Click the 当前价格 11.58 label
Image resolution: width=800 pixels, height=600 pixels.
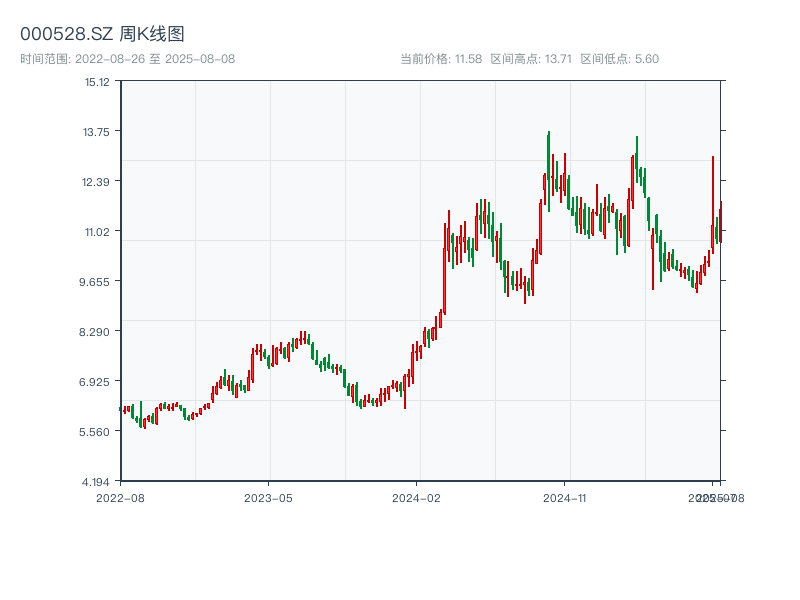441,59
